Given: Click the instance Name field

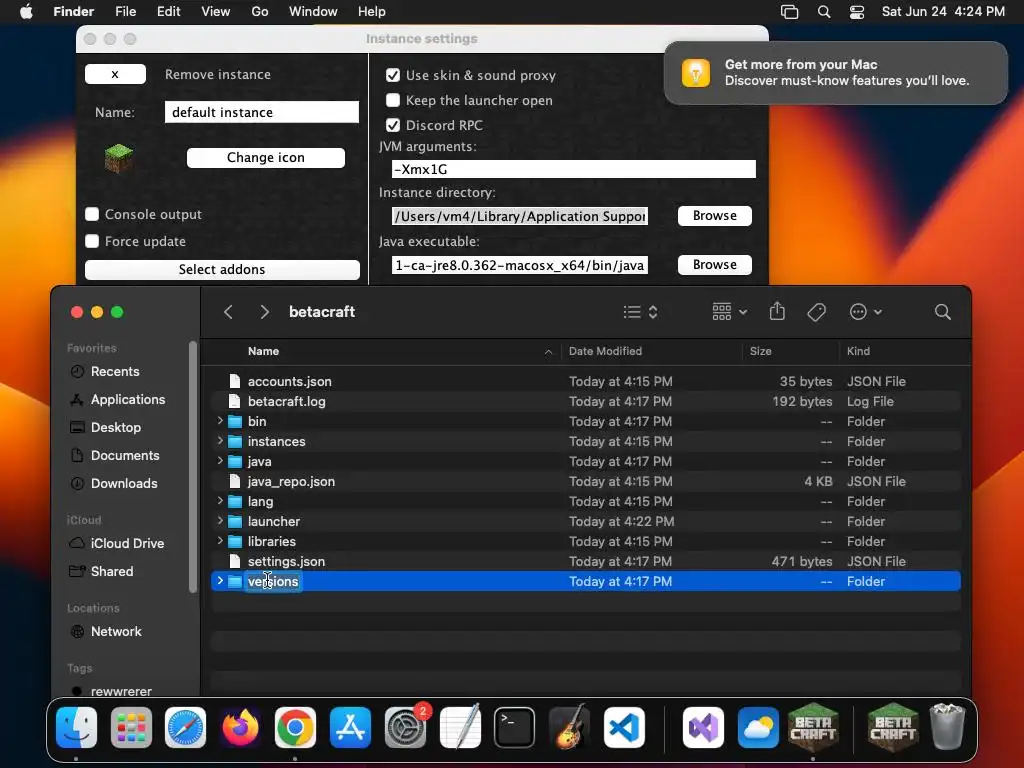Looking at the screenshot, I should pos(261,112).
